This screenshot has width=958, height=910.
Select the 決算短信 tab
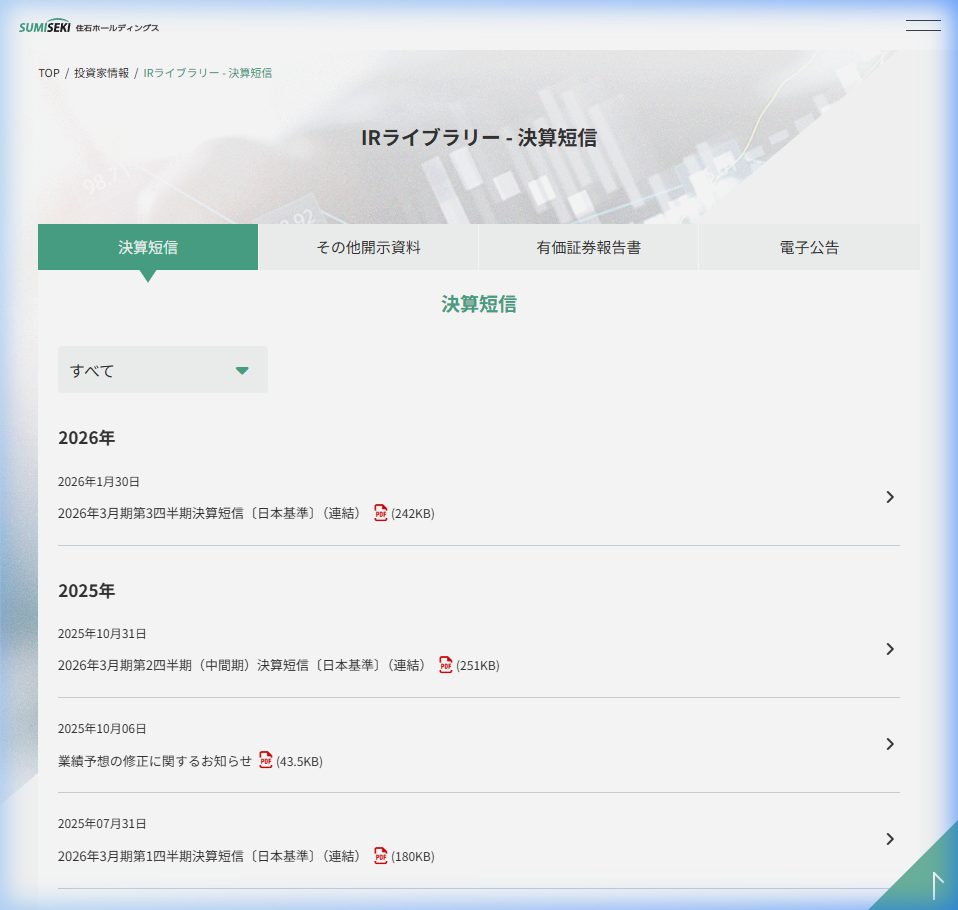point(147,247)
